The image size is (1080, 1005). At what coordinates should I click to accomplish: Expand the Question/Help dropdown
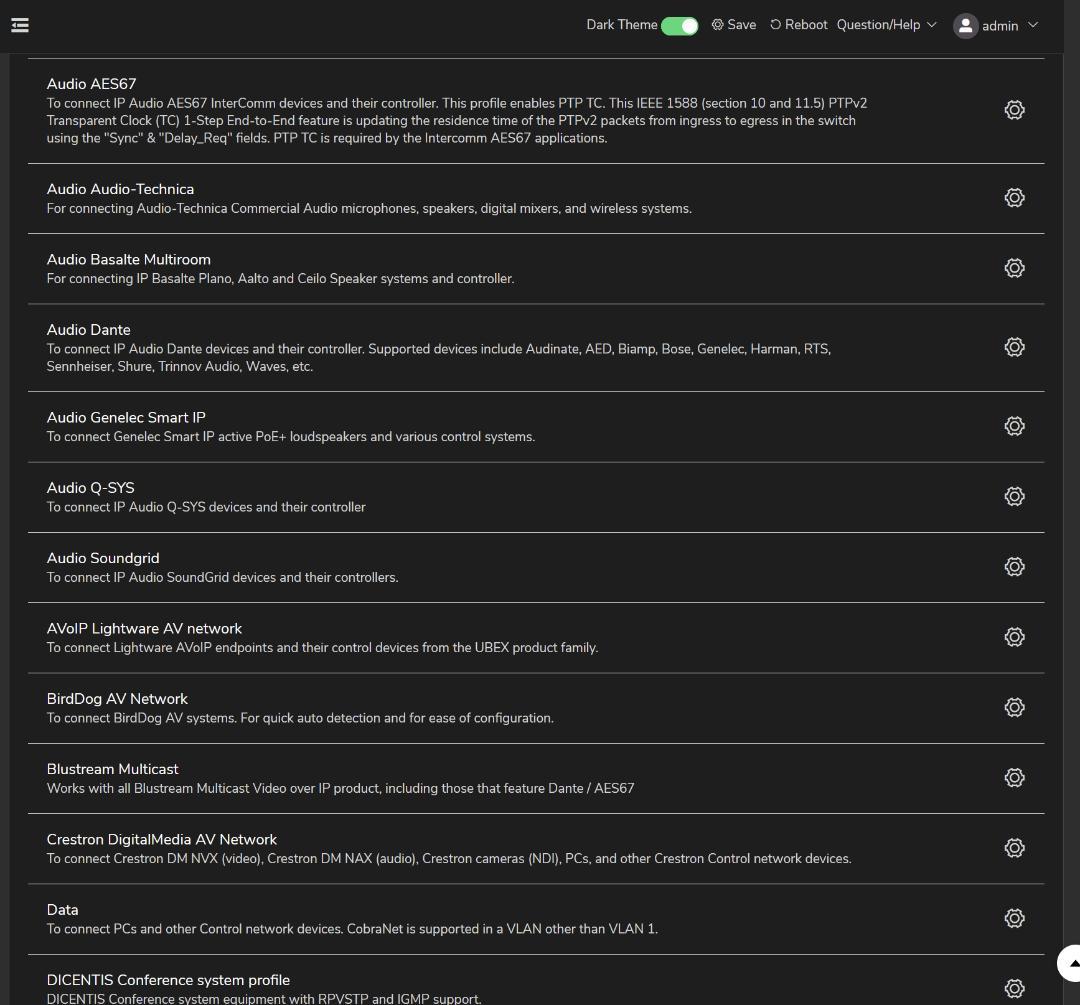(x=886, y=25)
